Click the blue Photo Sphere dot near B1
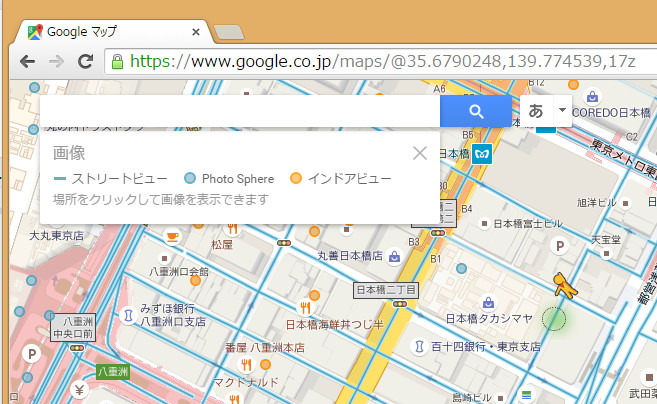Image resolution: width=657 pixels, height=404 pixels. pos(461,268)
